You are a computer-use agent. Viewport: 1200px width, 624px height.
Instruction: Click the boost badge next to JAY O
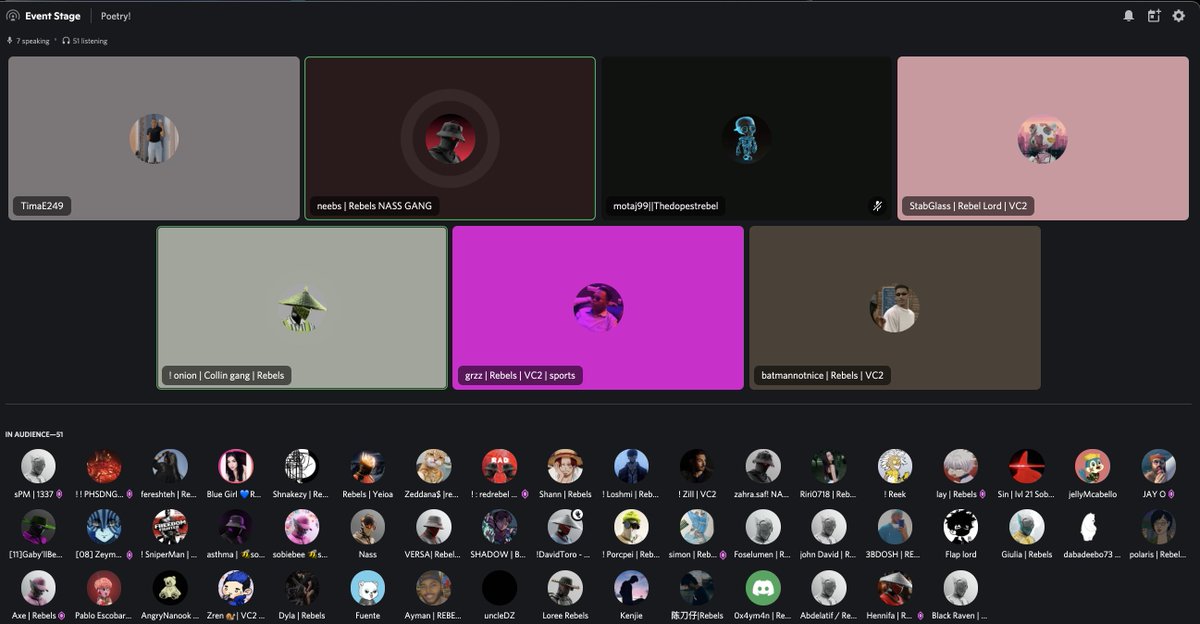[x=1171, y=494]
